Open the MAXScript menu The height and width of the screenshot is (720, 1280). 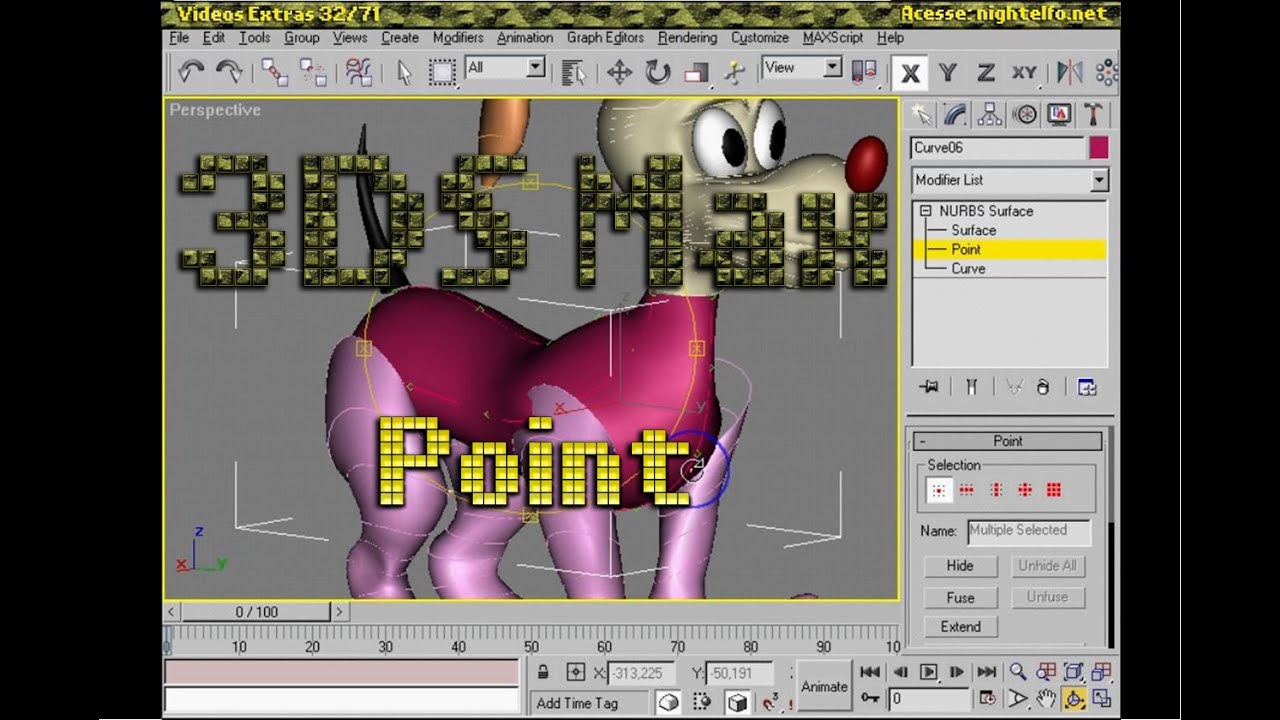click(x=833, y=37)
